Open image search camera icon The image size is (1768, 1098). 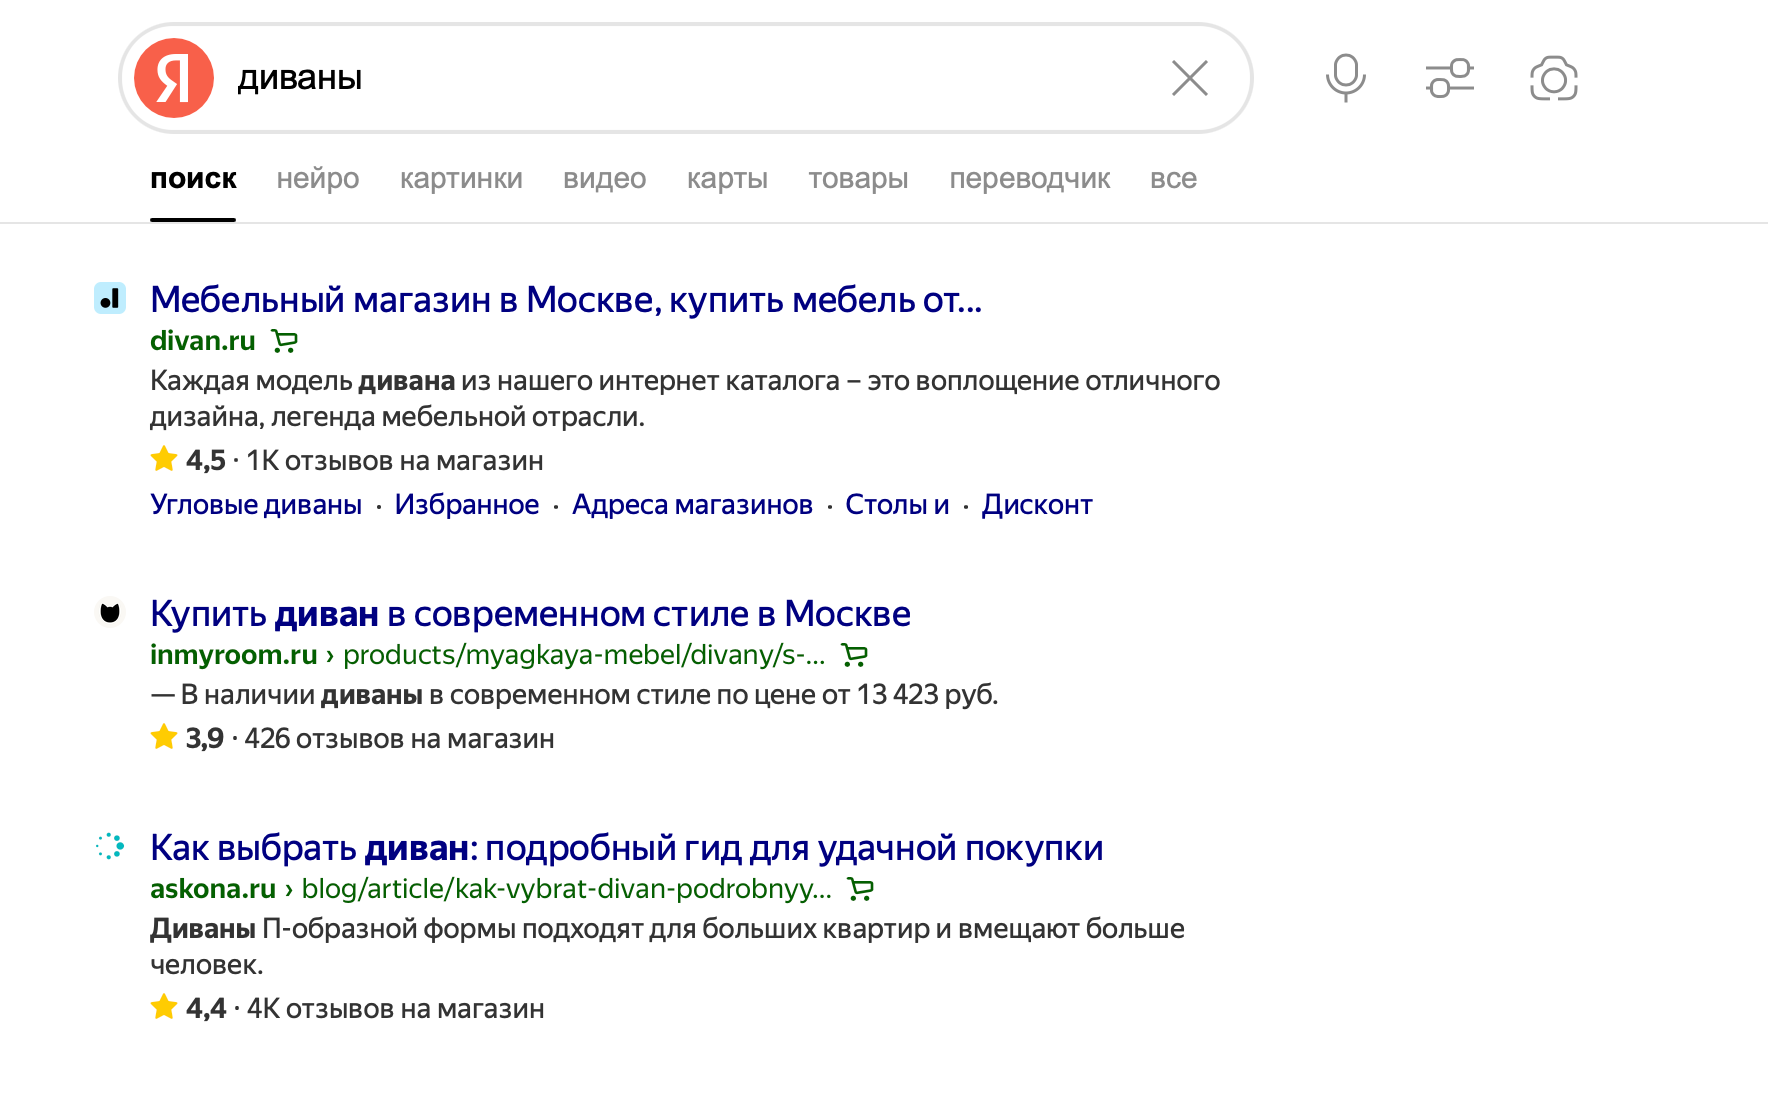1553,79
